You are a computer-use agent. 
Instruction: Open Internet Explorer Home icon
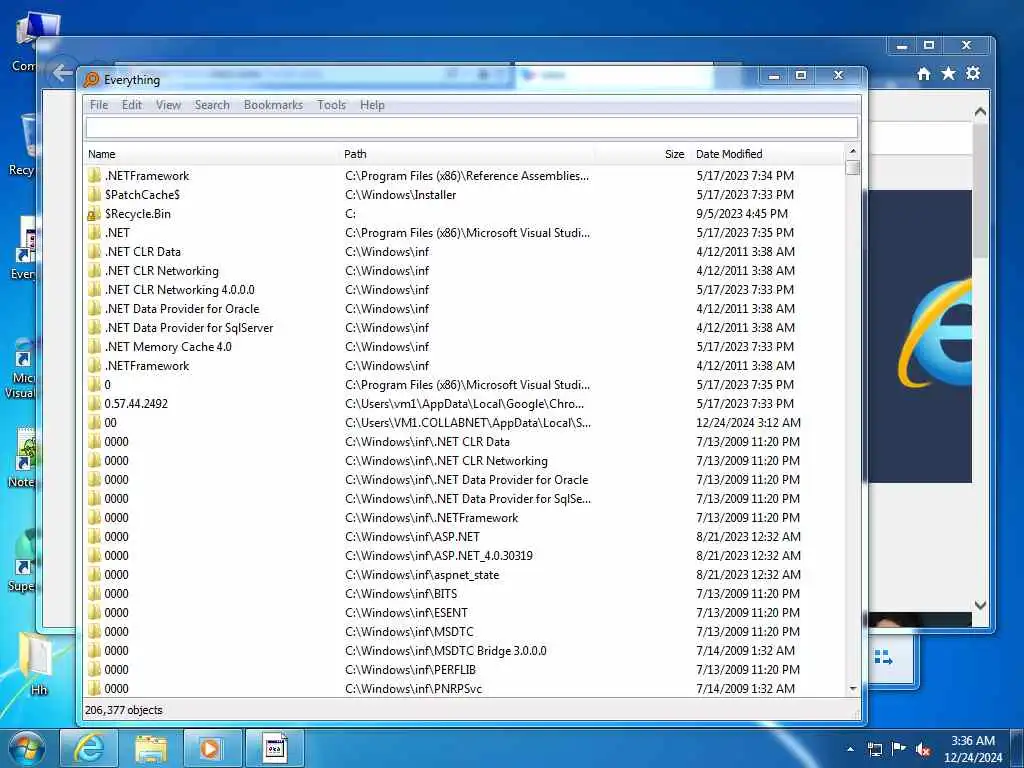click(x=923, y=74)
